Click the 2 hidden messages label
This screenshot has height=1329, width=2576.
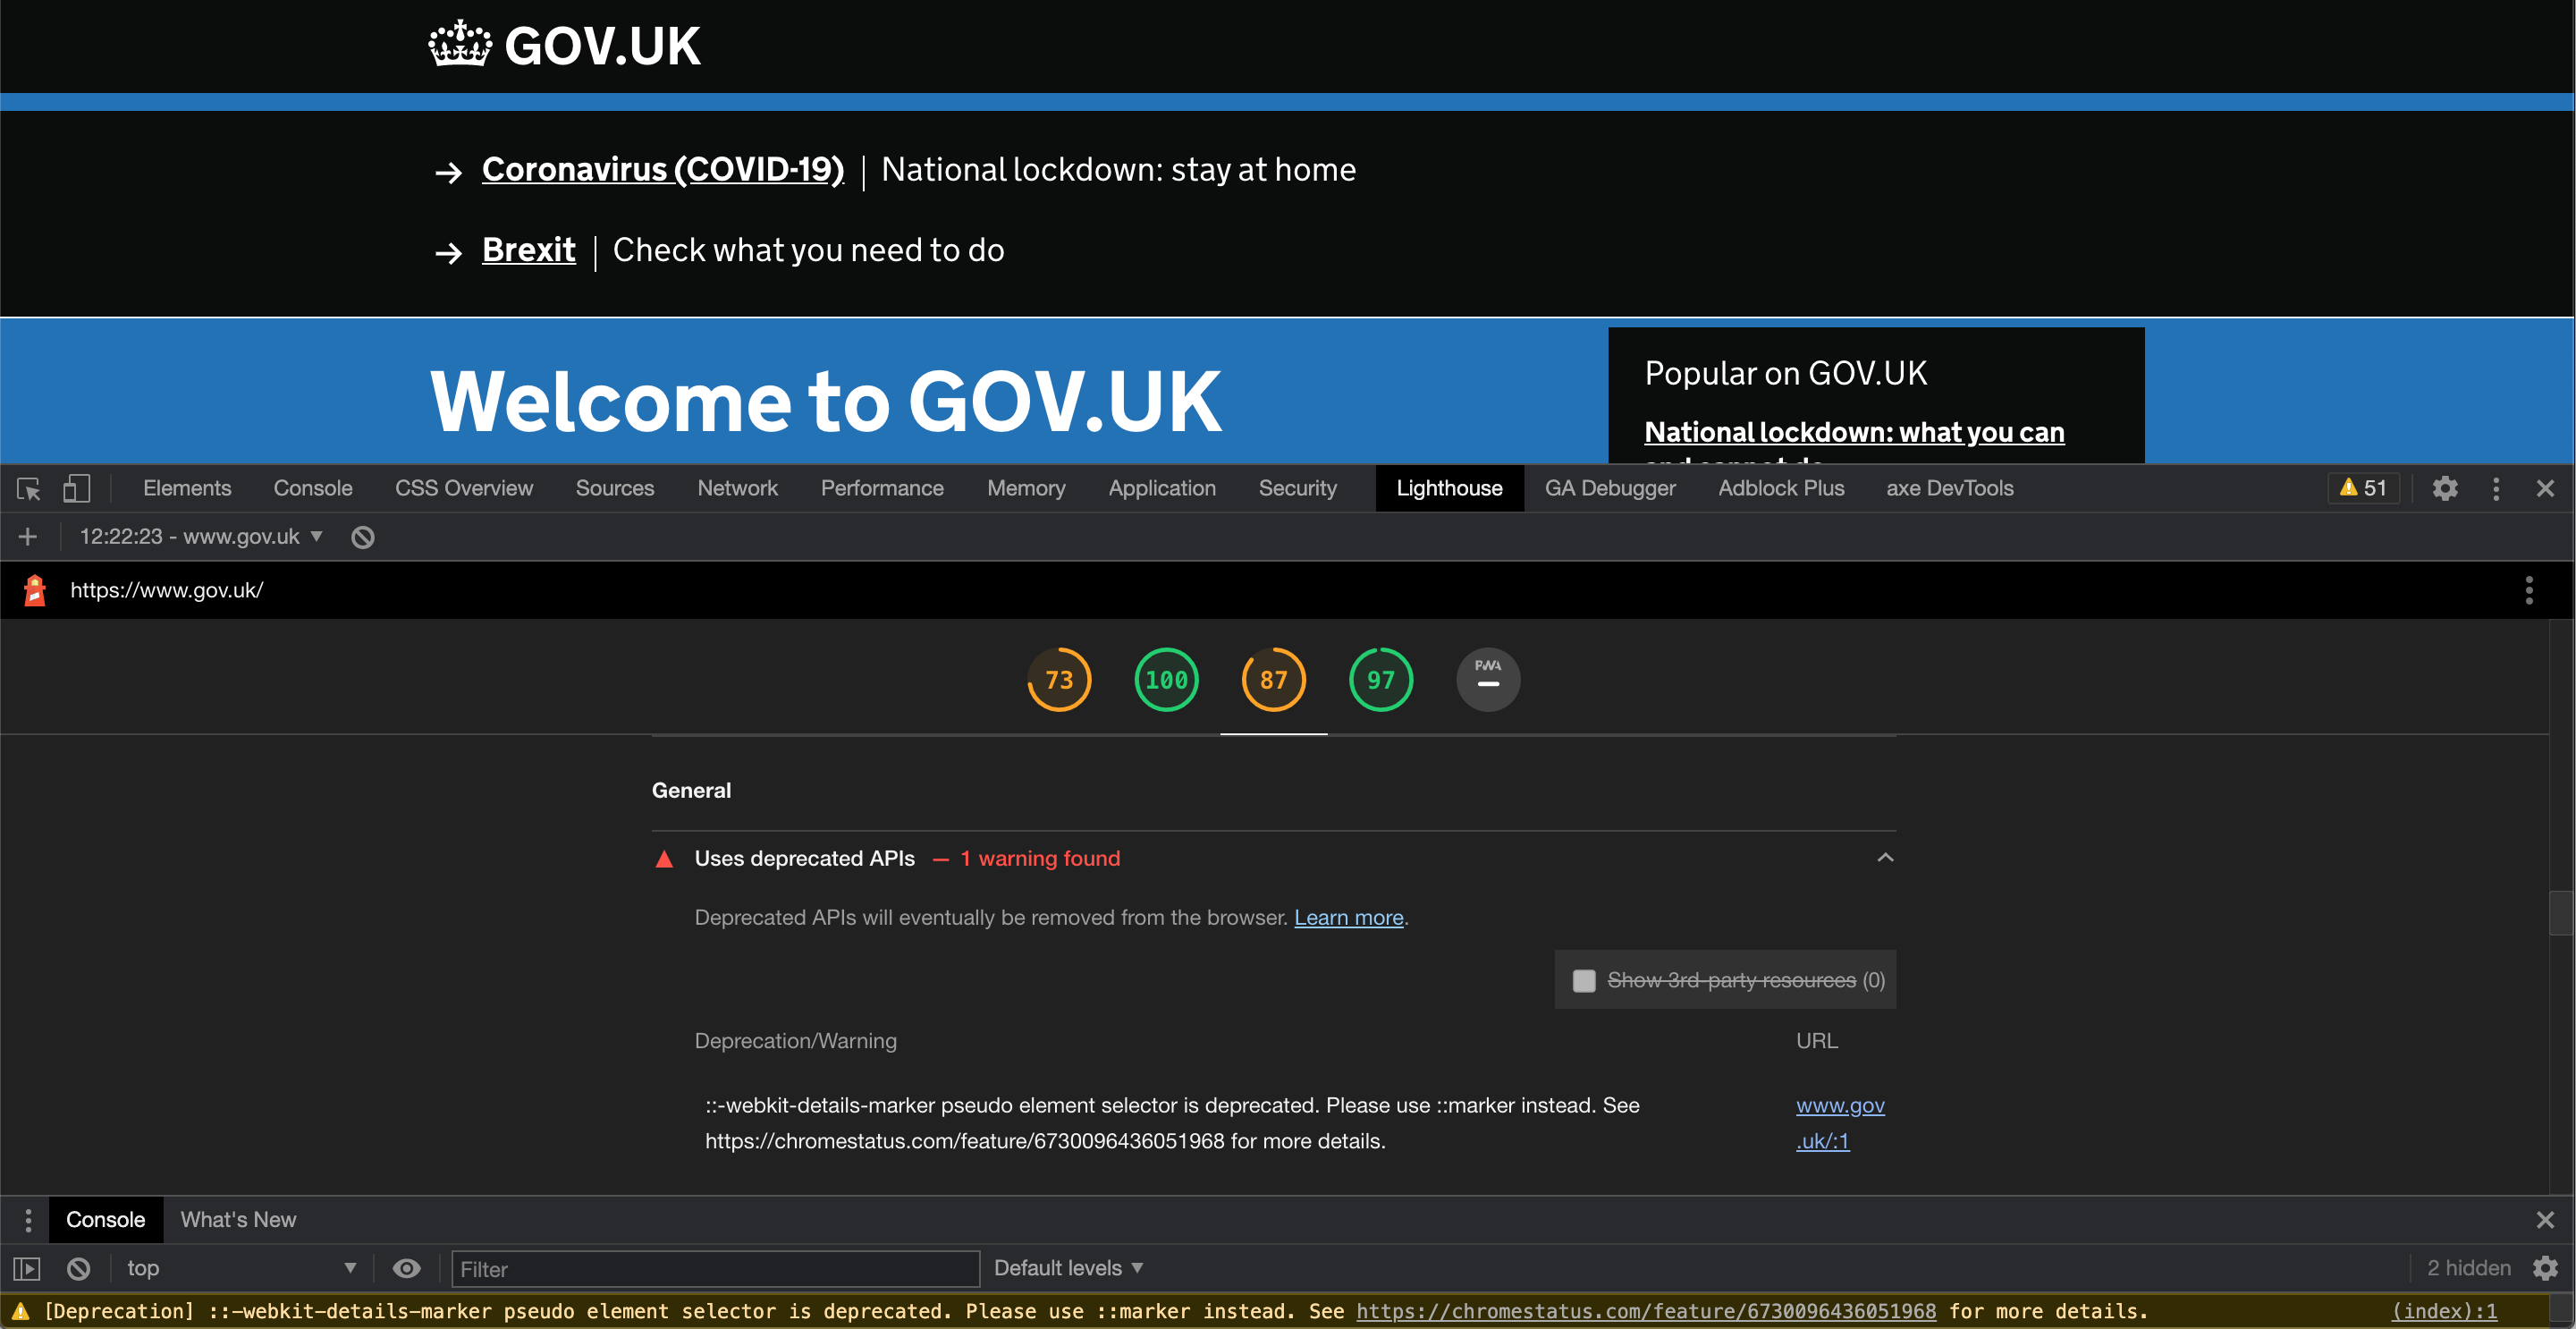click(2469, 1268)
